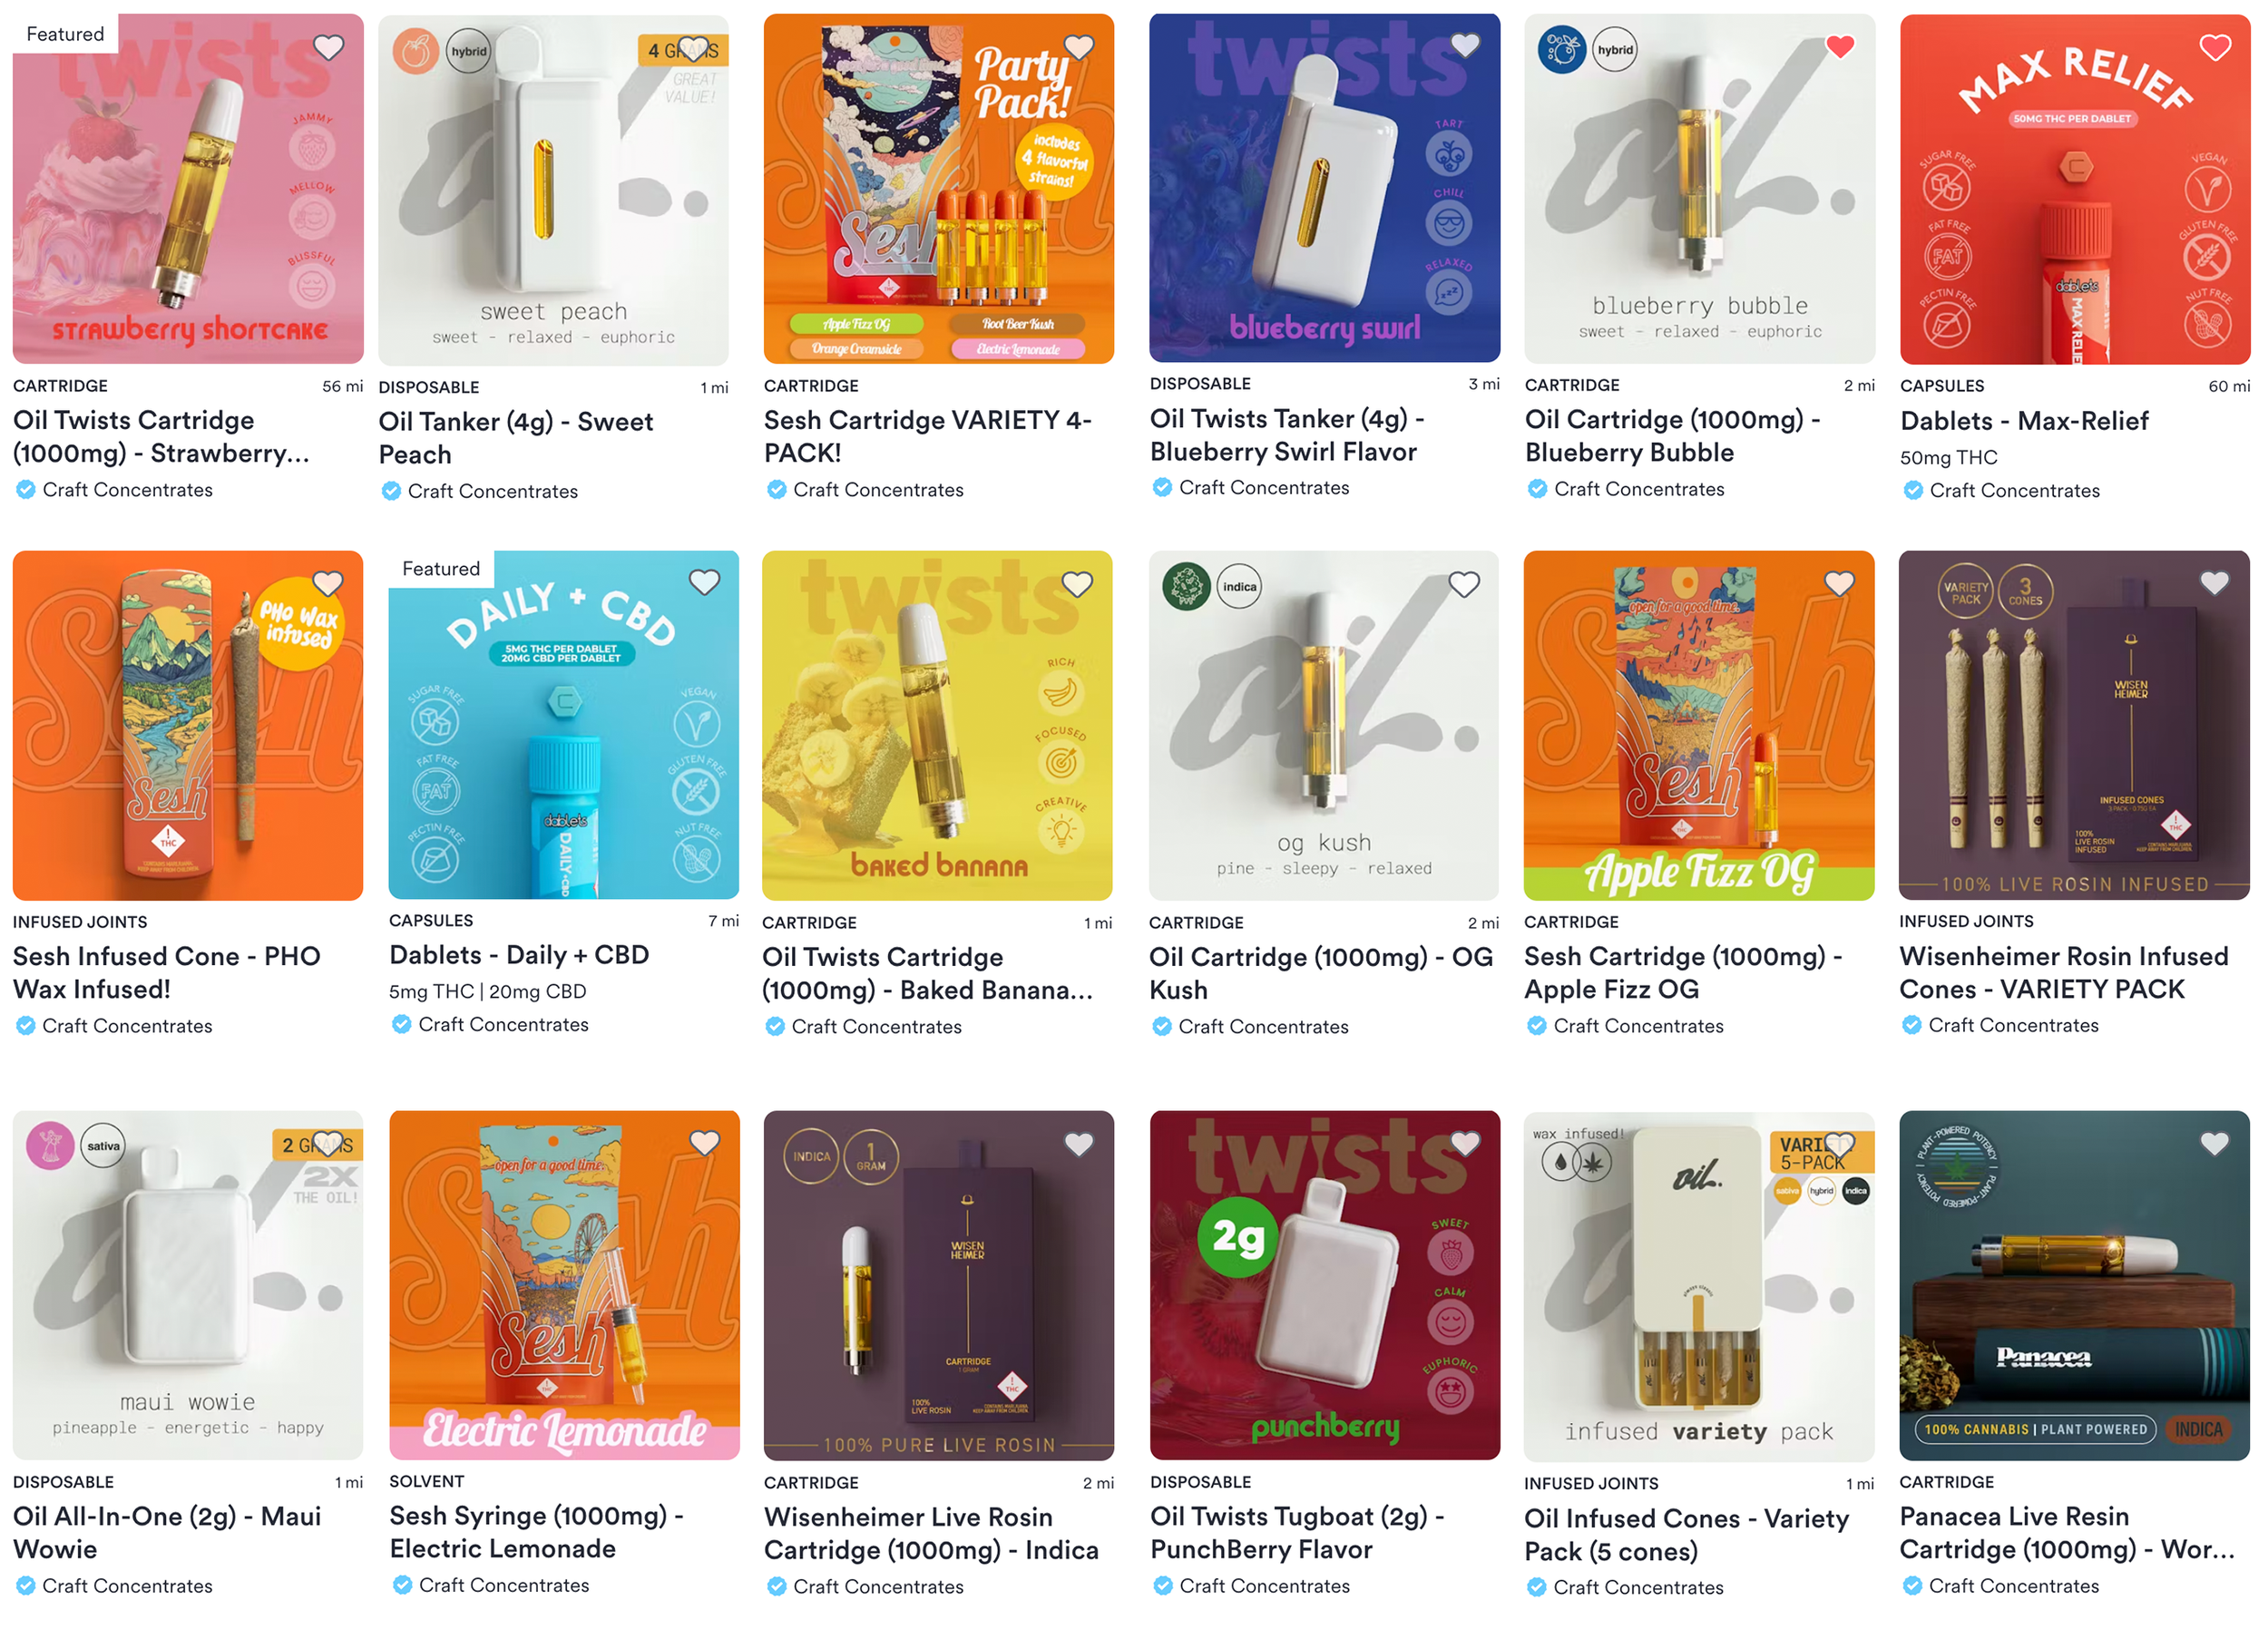The image size is (2268, 1639).
Task: Click Craft Concentrates brand under Sesh Infused Cone
Action: click(x=127, y=1026)
